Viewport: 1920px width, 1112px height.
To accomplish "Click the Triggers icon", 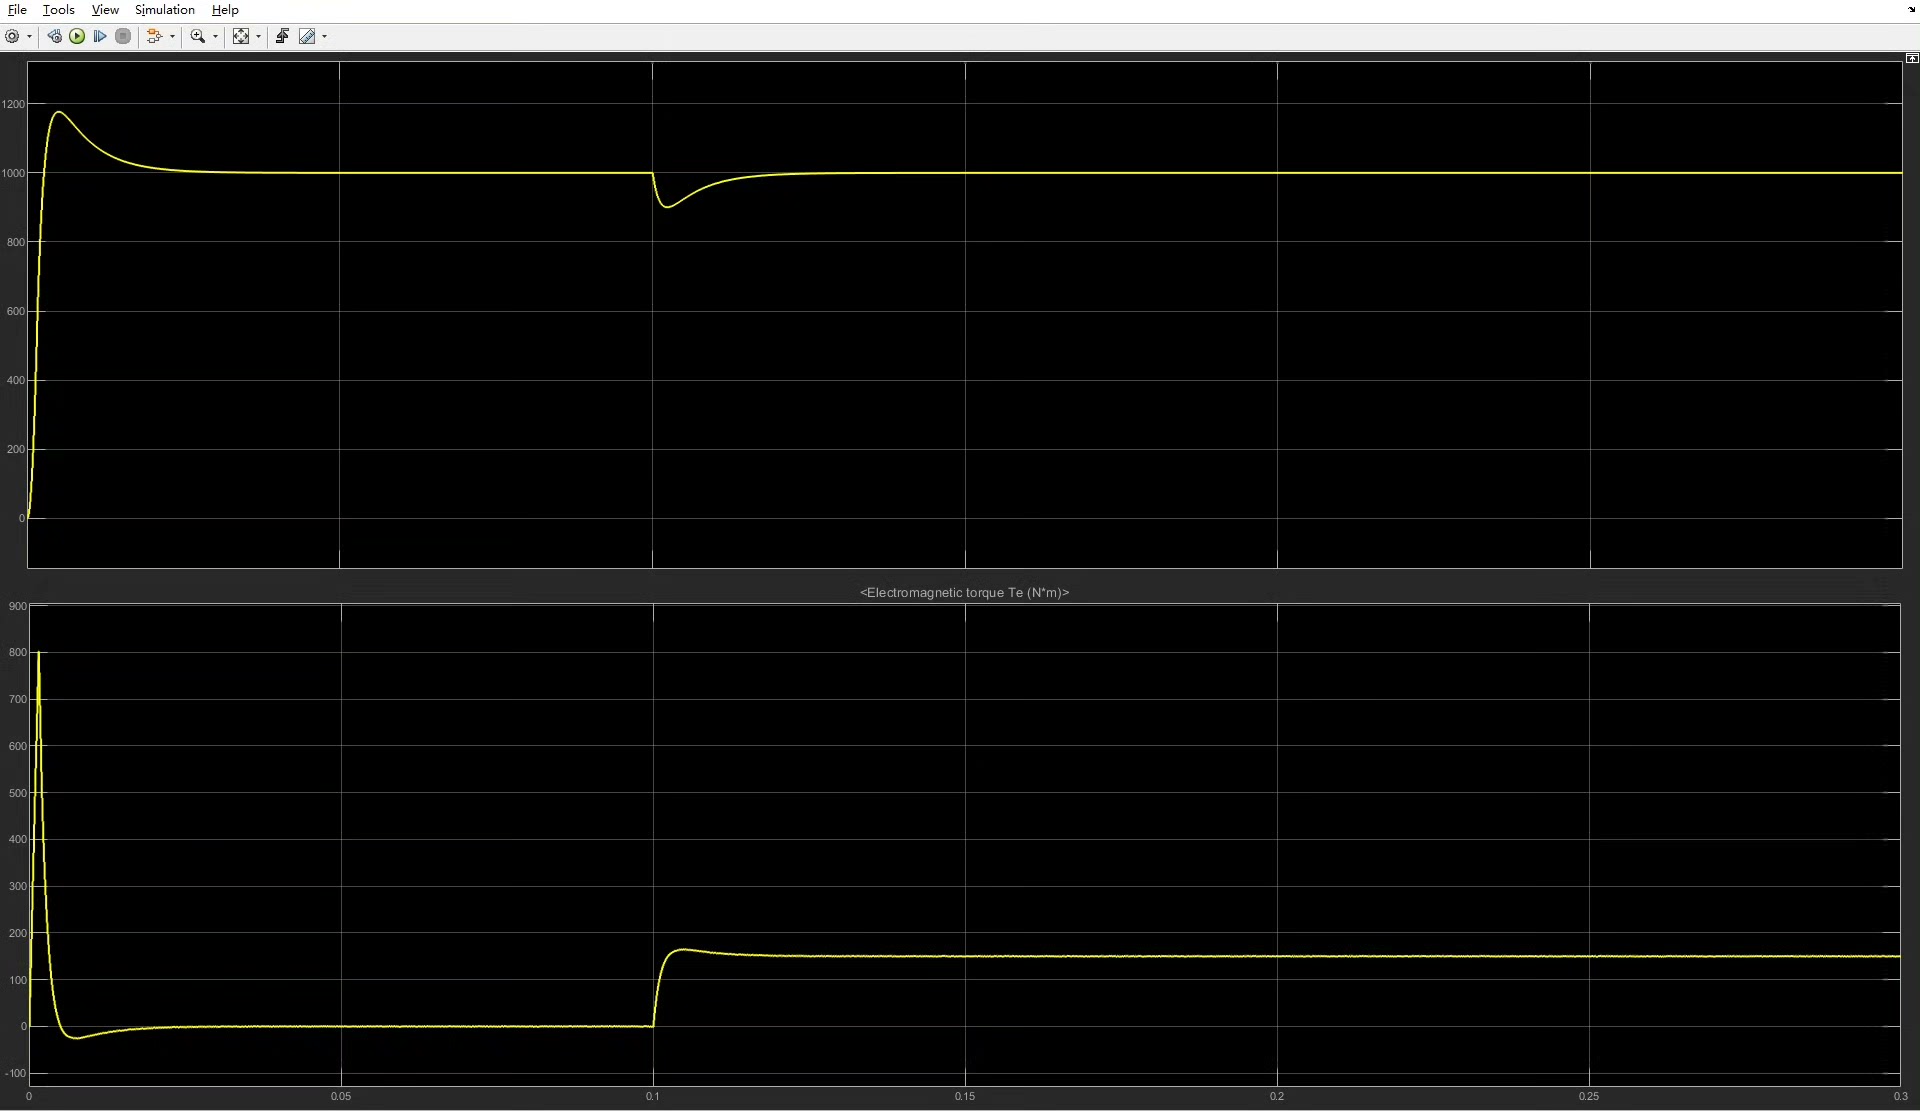I will click(x=282, y=36).
